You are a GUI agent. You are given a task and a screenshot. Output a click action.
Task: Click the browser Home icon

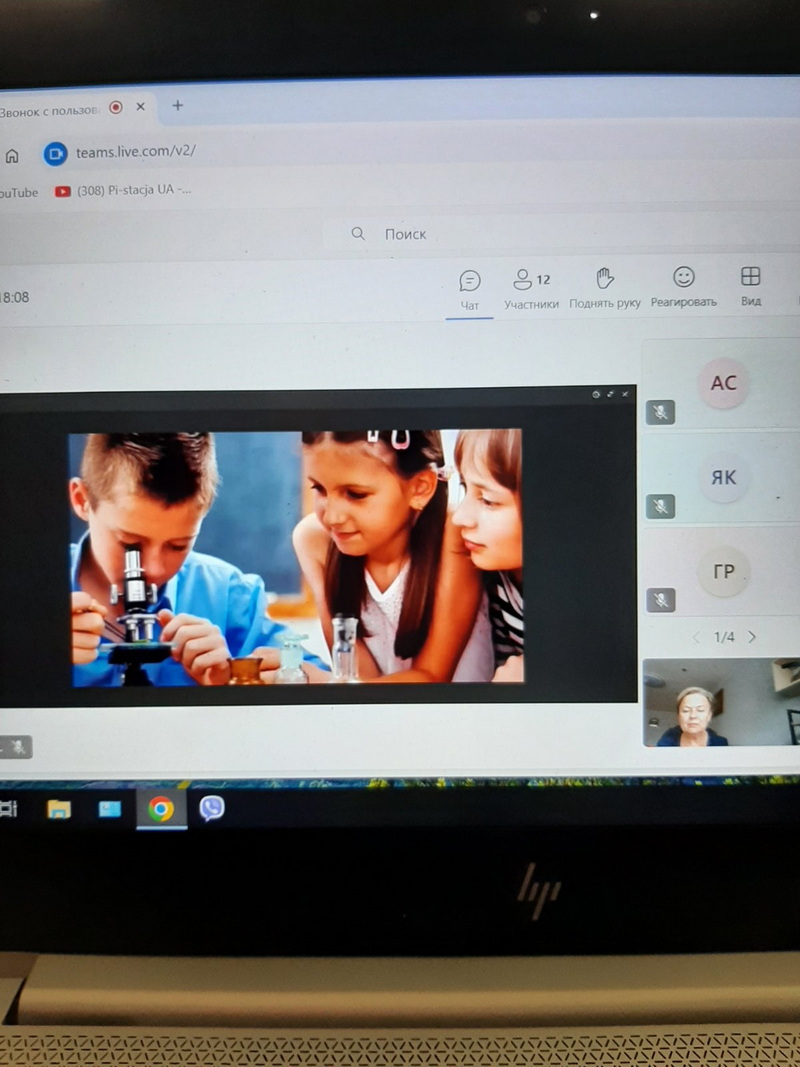(x=13, y=156)
